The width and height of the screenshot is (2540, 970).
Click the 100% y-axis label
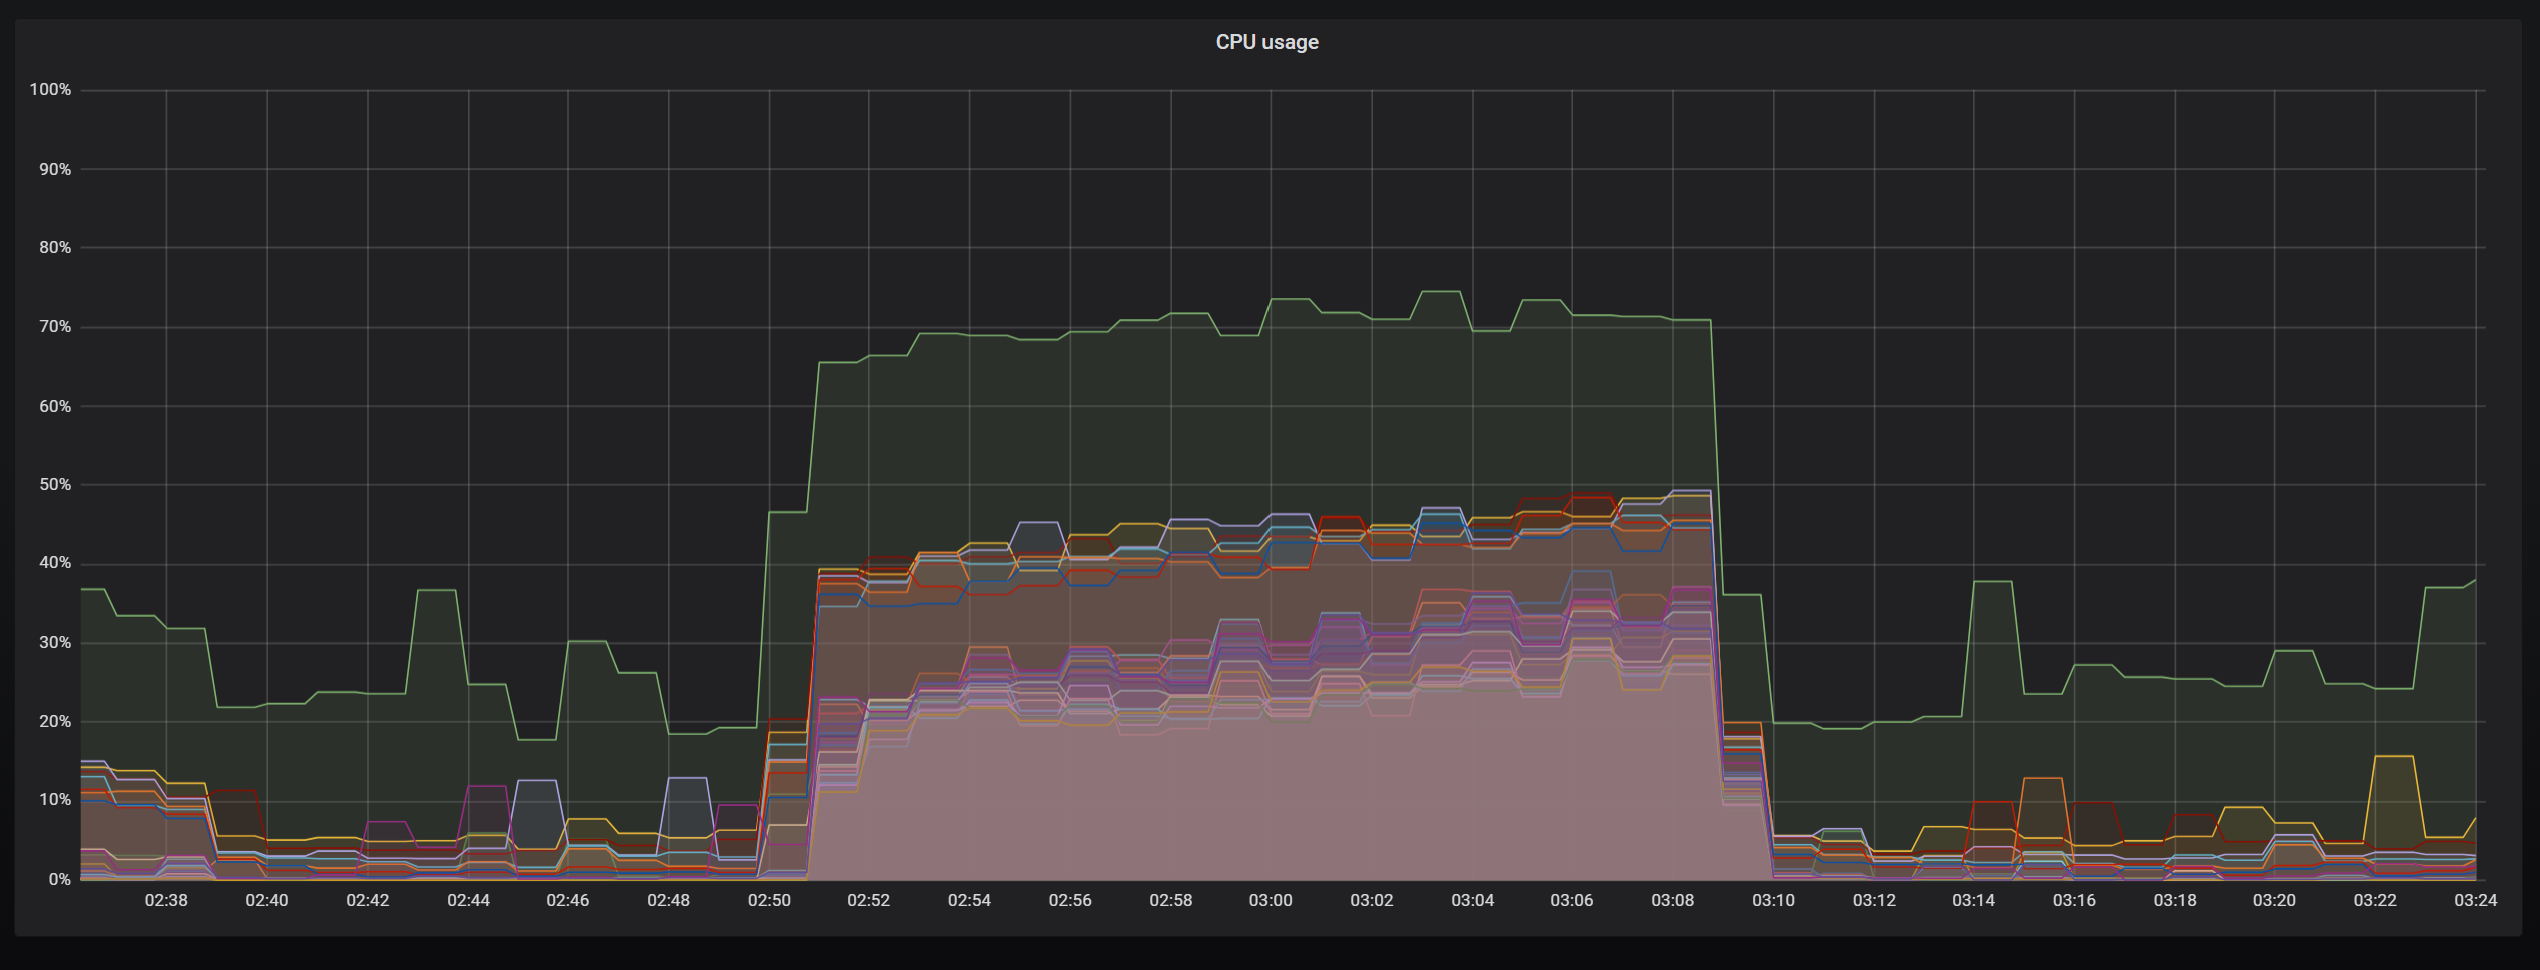pyautogui.click(x=50, y=90)
